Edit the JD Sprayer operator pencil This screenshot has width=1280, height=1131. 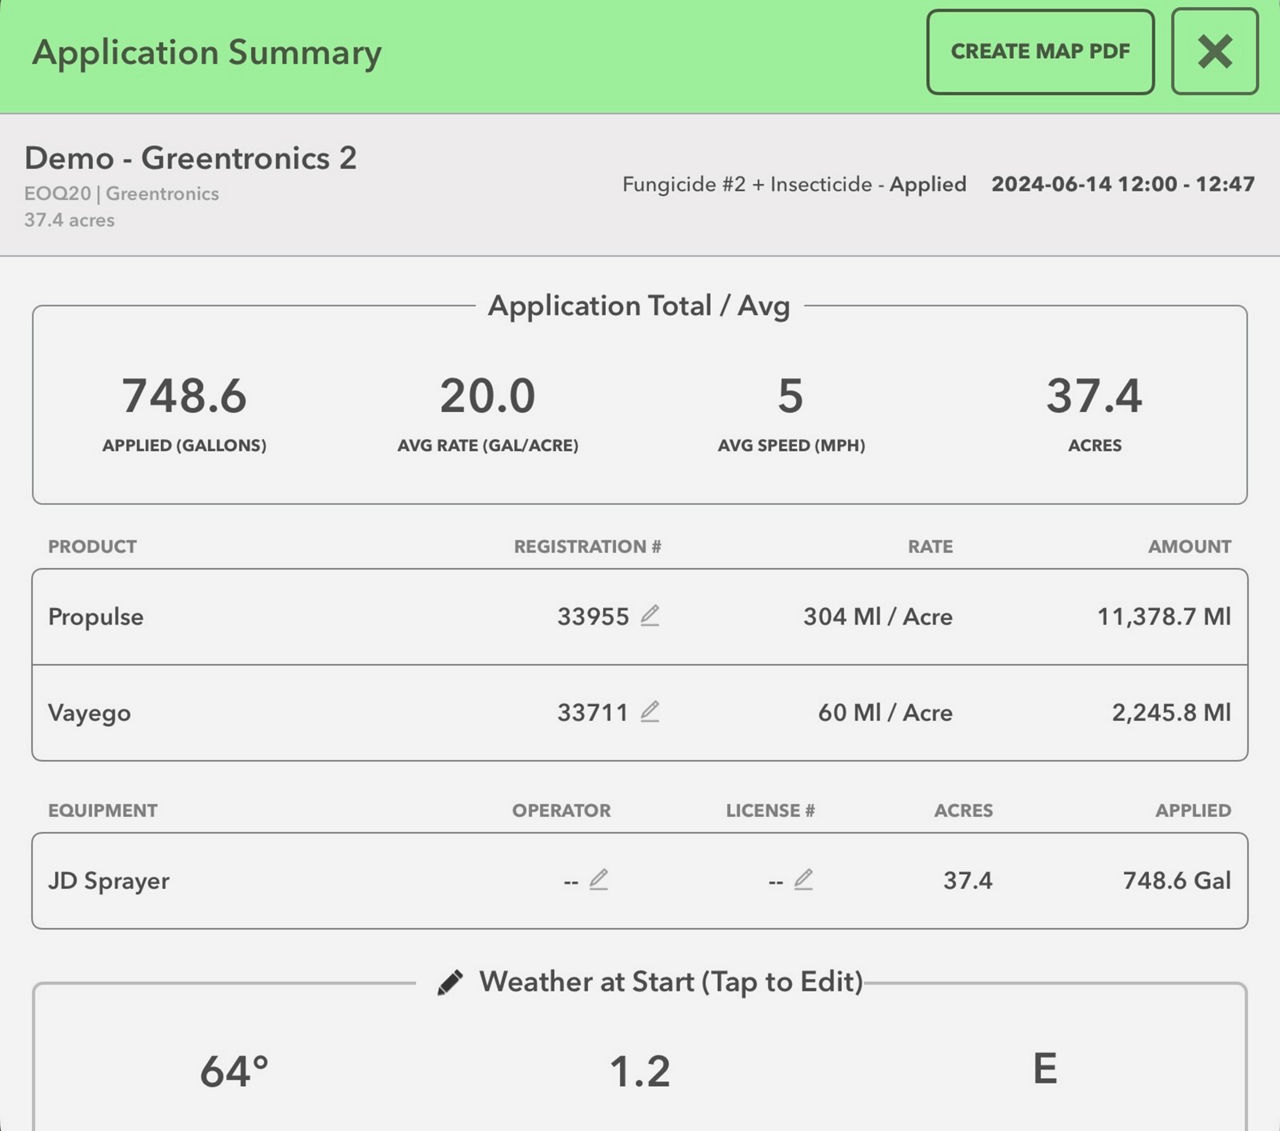click(599, 880)
